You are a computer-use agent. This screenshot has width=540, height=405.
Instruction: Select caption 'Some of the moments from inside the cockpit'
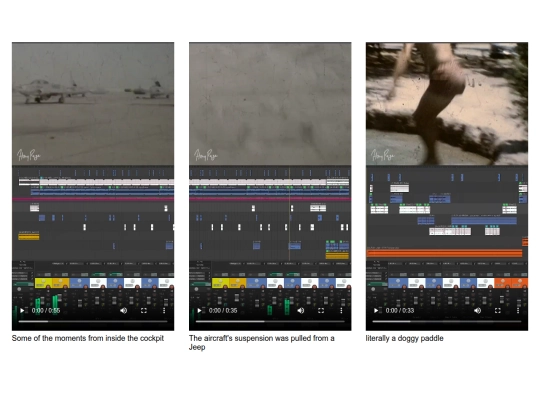(x=88, y=338)
